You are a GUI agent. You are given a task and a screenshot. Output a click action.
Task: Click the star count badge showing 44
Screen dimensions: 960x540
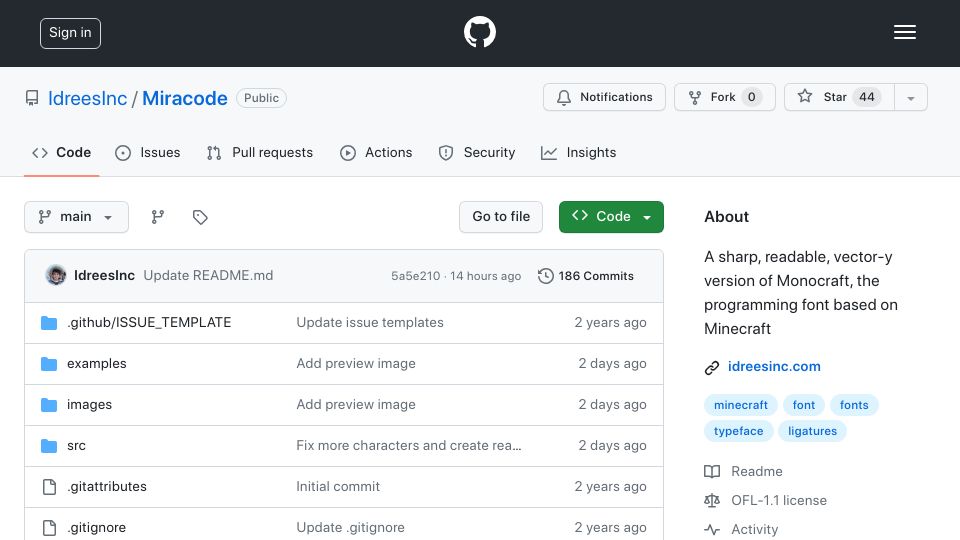866,97
